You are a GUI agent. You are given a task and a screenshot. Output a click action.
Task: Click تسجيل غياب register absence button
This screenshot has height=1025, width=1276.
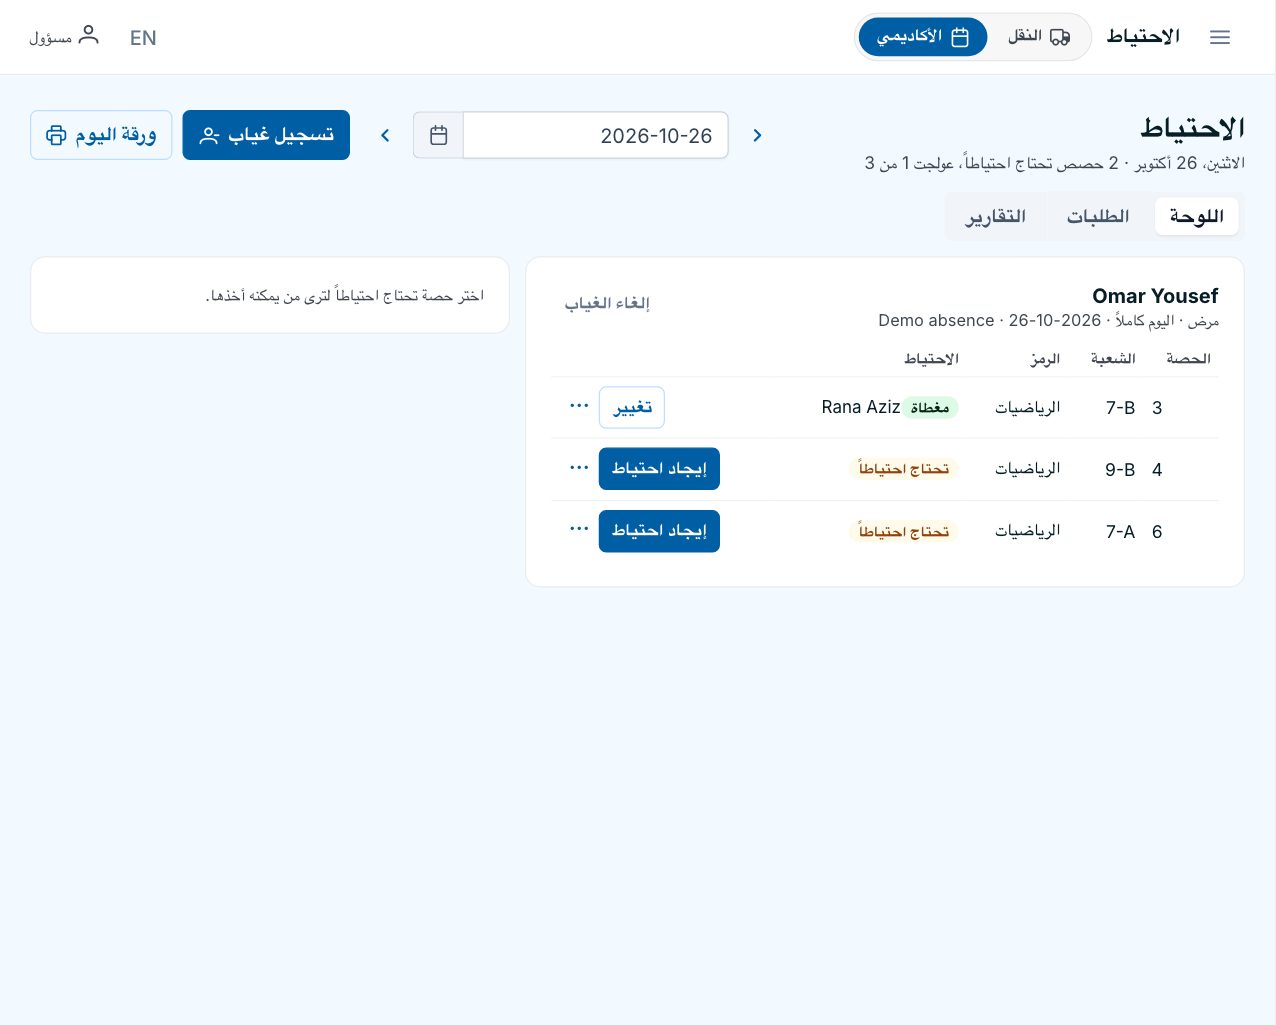pyautogui.click(x=266, y=135)
